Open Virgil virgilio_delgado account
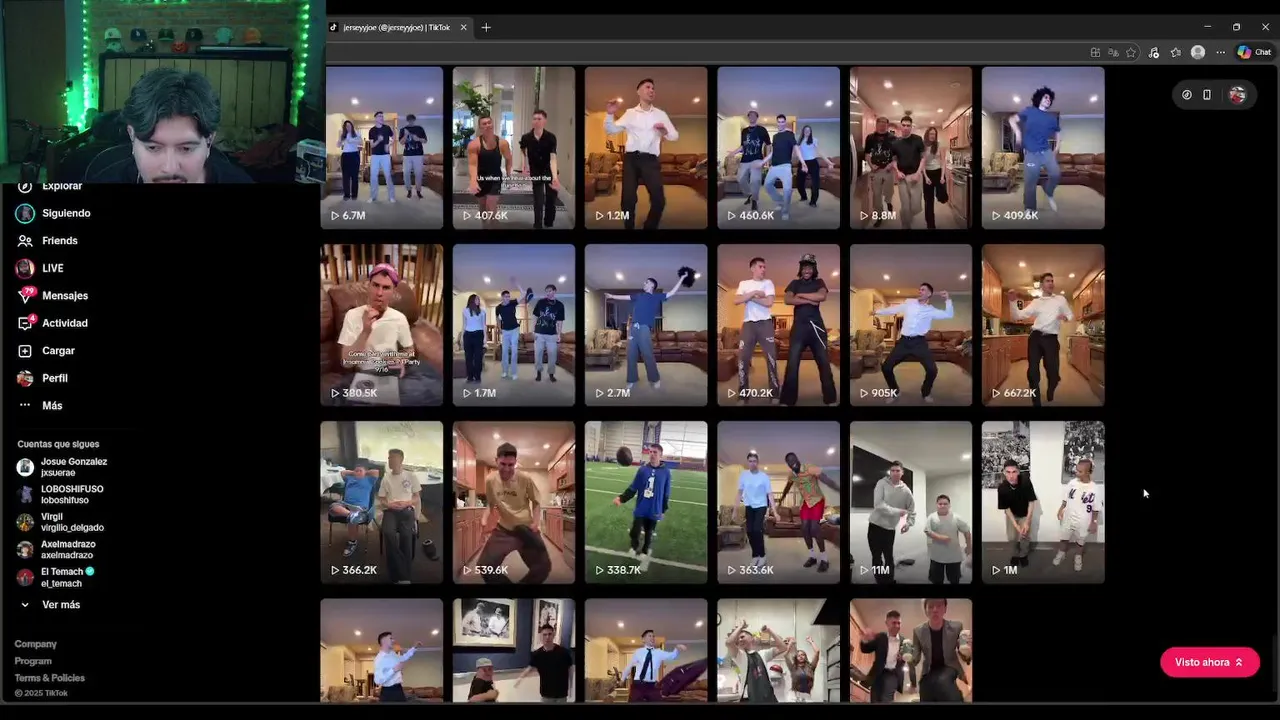This screenshot has height=720, width=1280. pos(60,522)
